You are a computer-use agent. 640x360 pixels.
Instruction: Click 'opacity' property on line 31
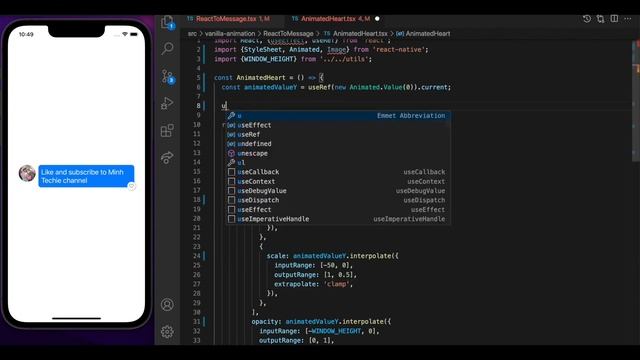coord(265,322)
